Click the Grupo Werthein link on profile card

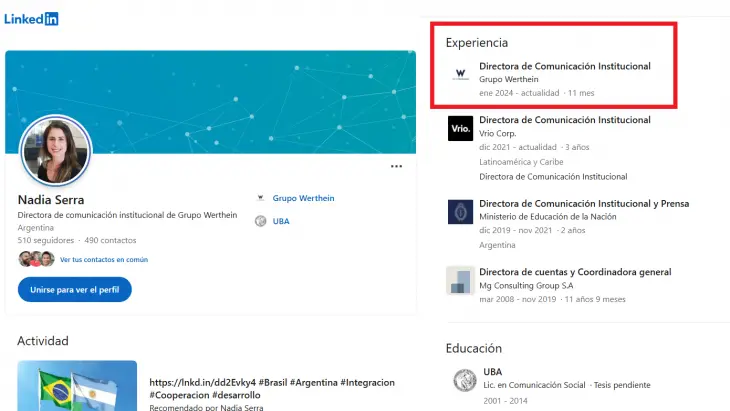pyautogui.click(x=303, y=198)
